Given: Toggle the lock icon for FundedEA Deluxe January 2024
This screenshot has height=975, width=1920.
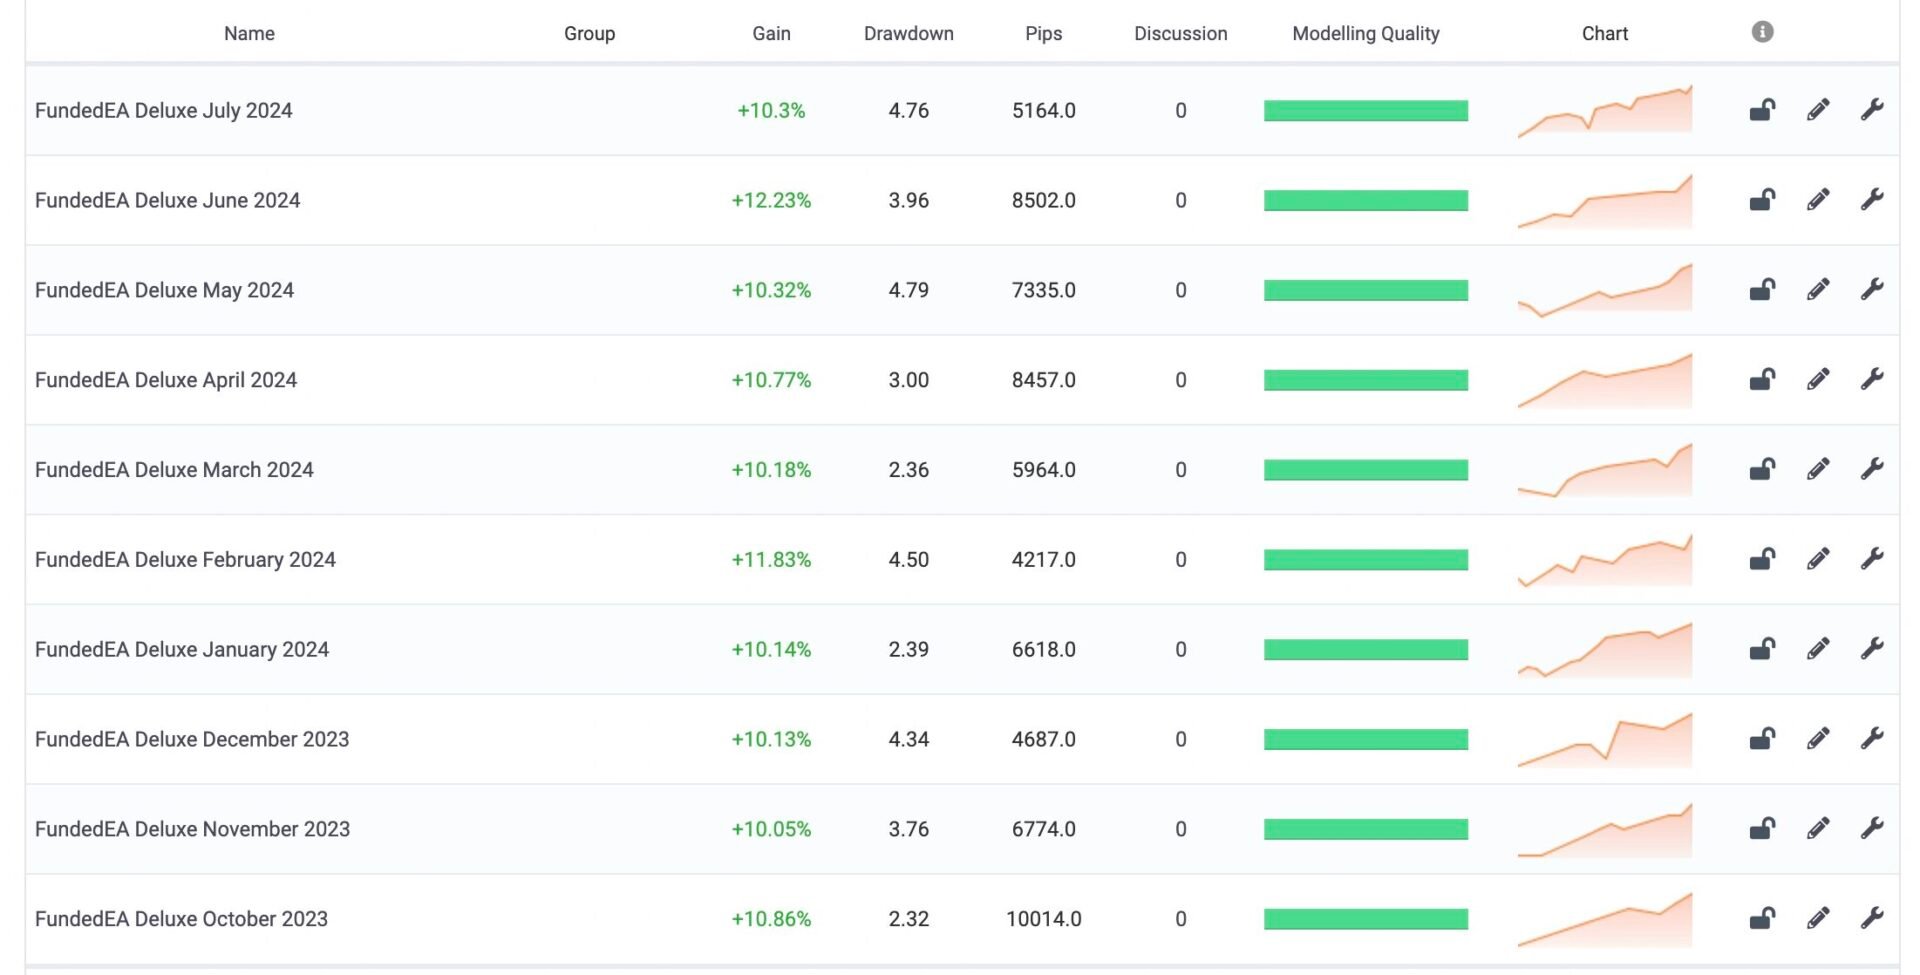Looking at the screenshot, I should pos(1762,649).
